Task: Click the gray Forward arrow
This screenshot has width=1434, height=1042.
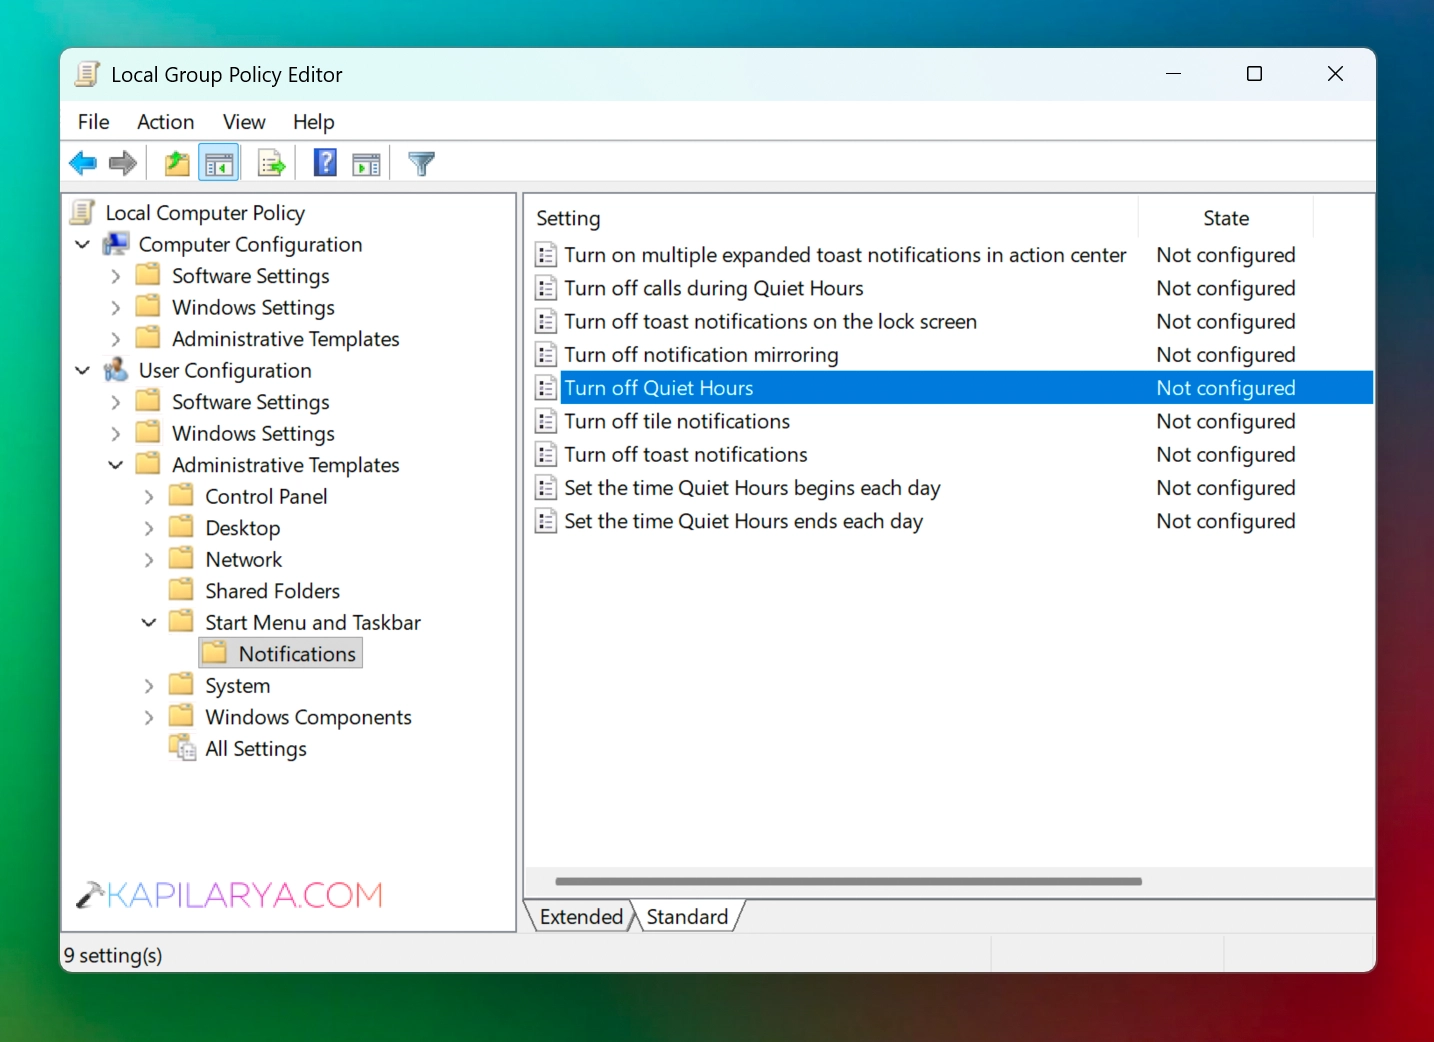Action: (x=122, y=163)
